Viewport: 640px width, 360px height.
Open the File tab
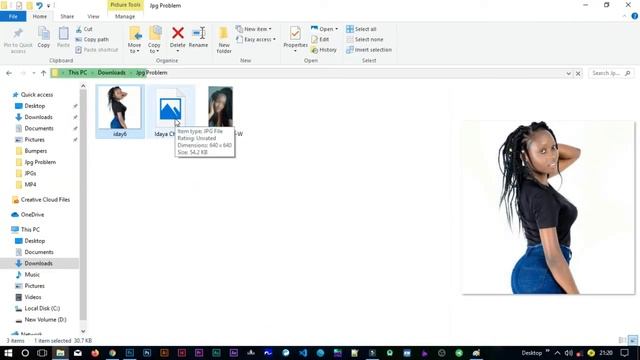tap(13, 16)
